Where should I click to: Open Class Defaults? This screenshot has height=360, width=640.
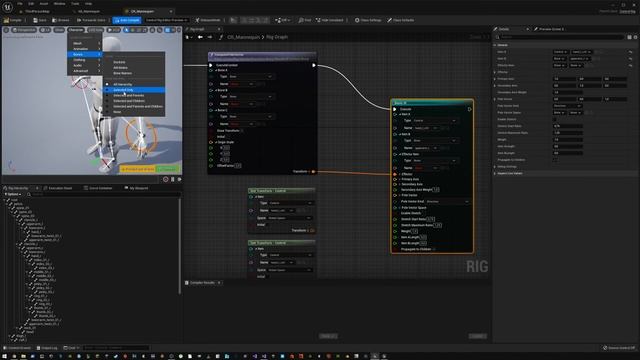(400, 20)
